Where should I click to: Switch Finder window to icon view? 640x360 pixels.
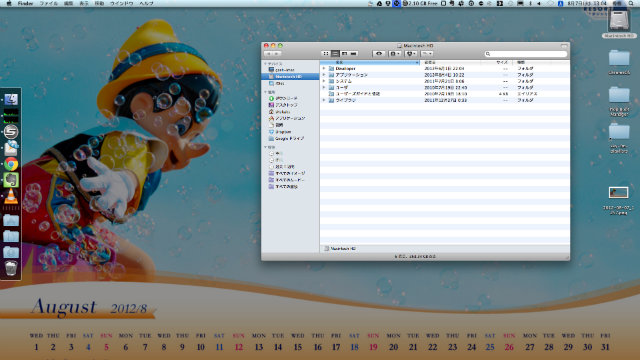[x=325, y=53]
